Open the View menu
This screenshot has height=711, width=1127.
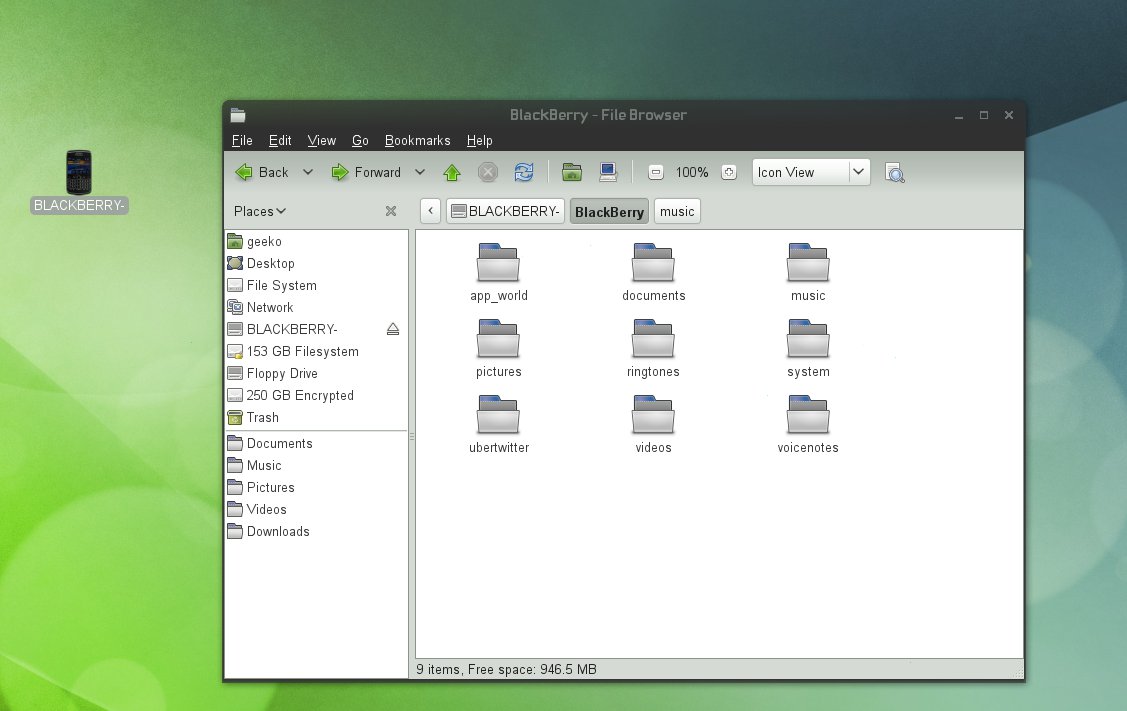pyautogui.click(x=322, y=141)
